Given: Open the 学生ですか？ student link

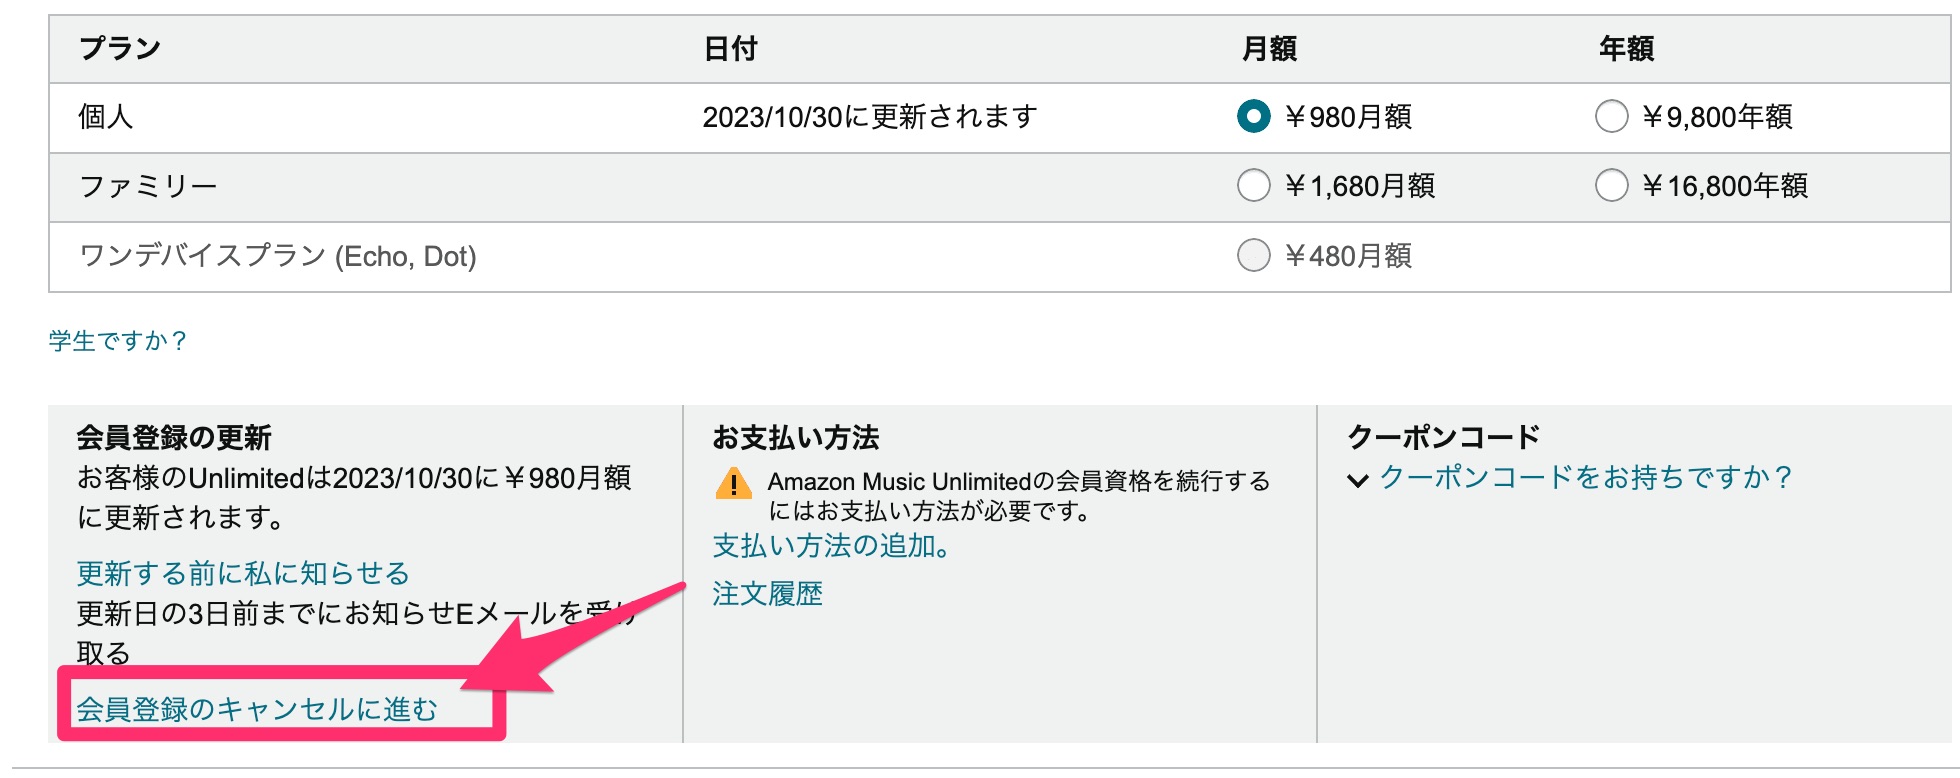Looking at the screenshot, I should coord(117,341).
